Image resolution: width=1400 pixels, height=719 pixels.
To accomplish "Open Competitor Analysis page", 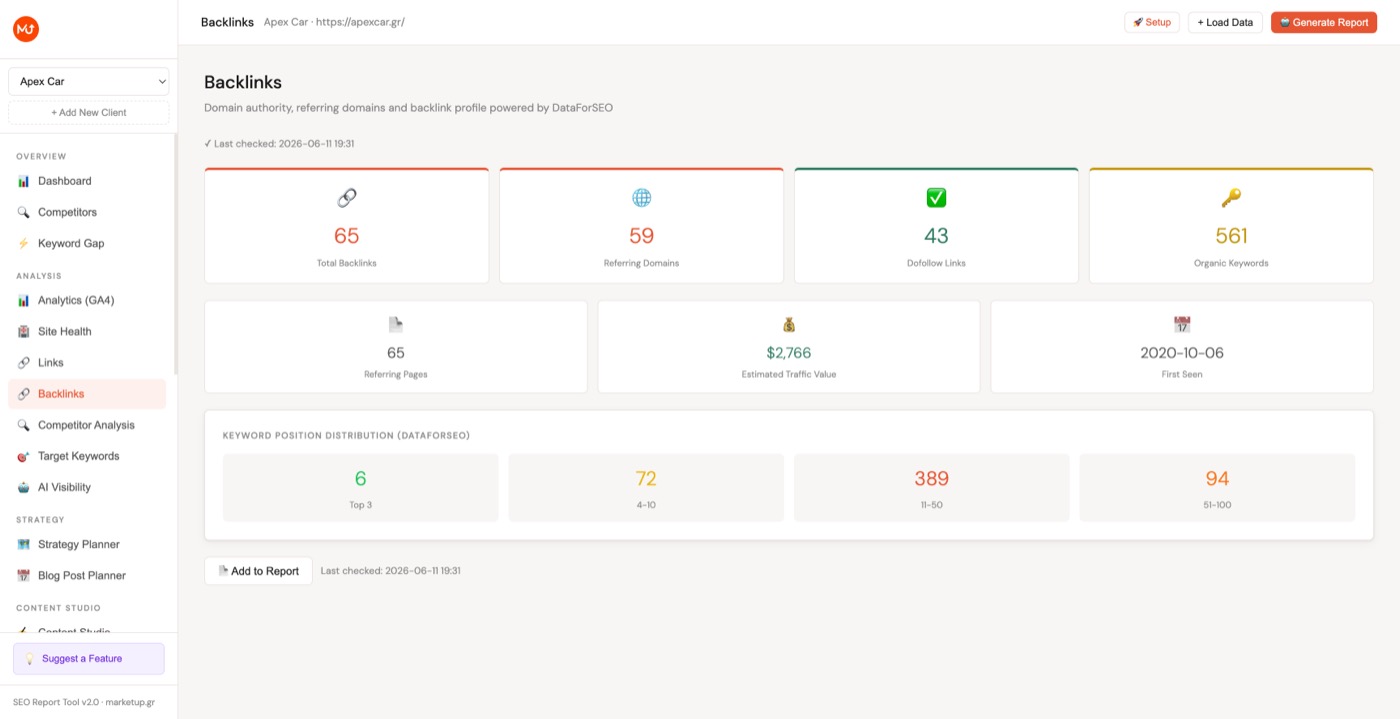I will coord(87,425).
